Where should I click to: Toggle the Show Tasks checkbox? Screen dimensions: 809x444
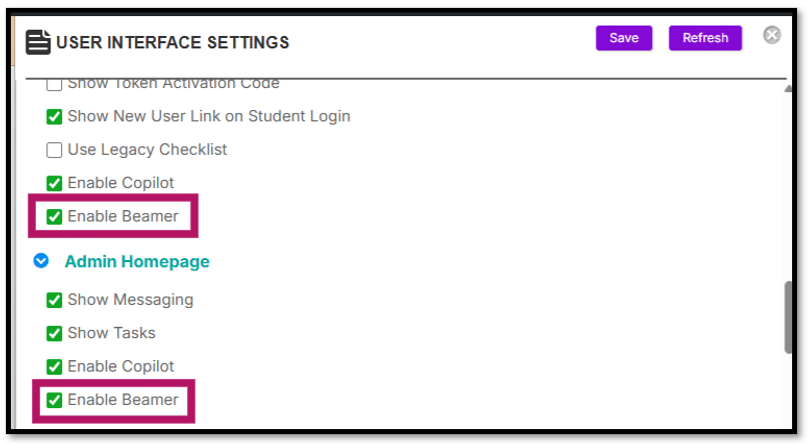click(x=54, y=333)
